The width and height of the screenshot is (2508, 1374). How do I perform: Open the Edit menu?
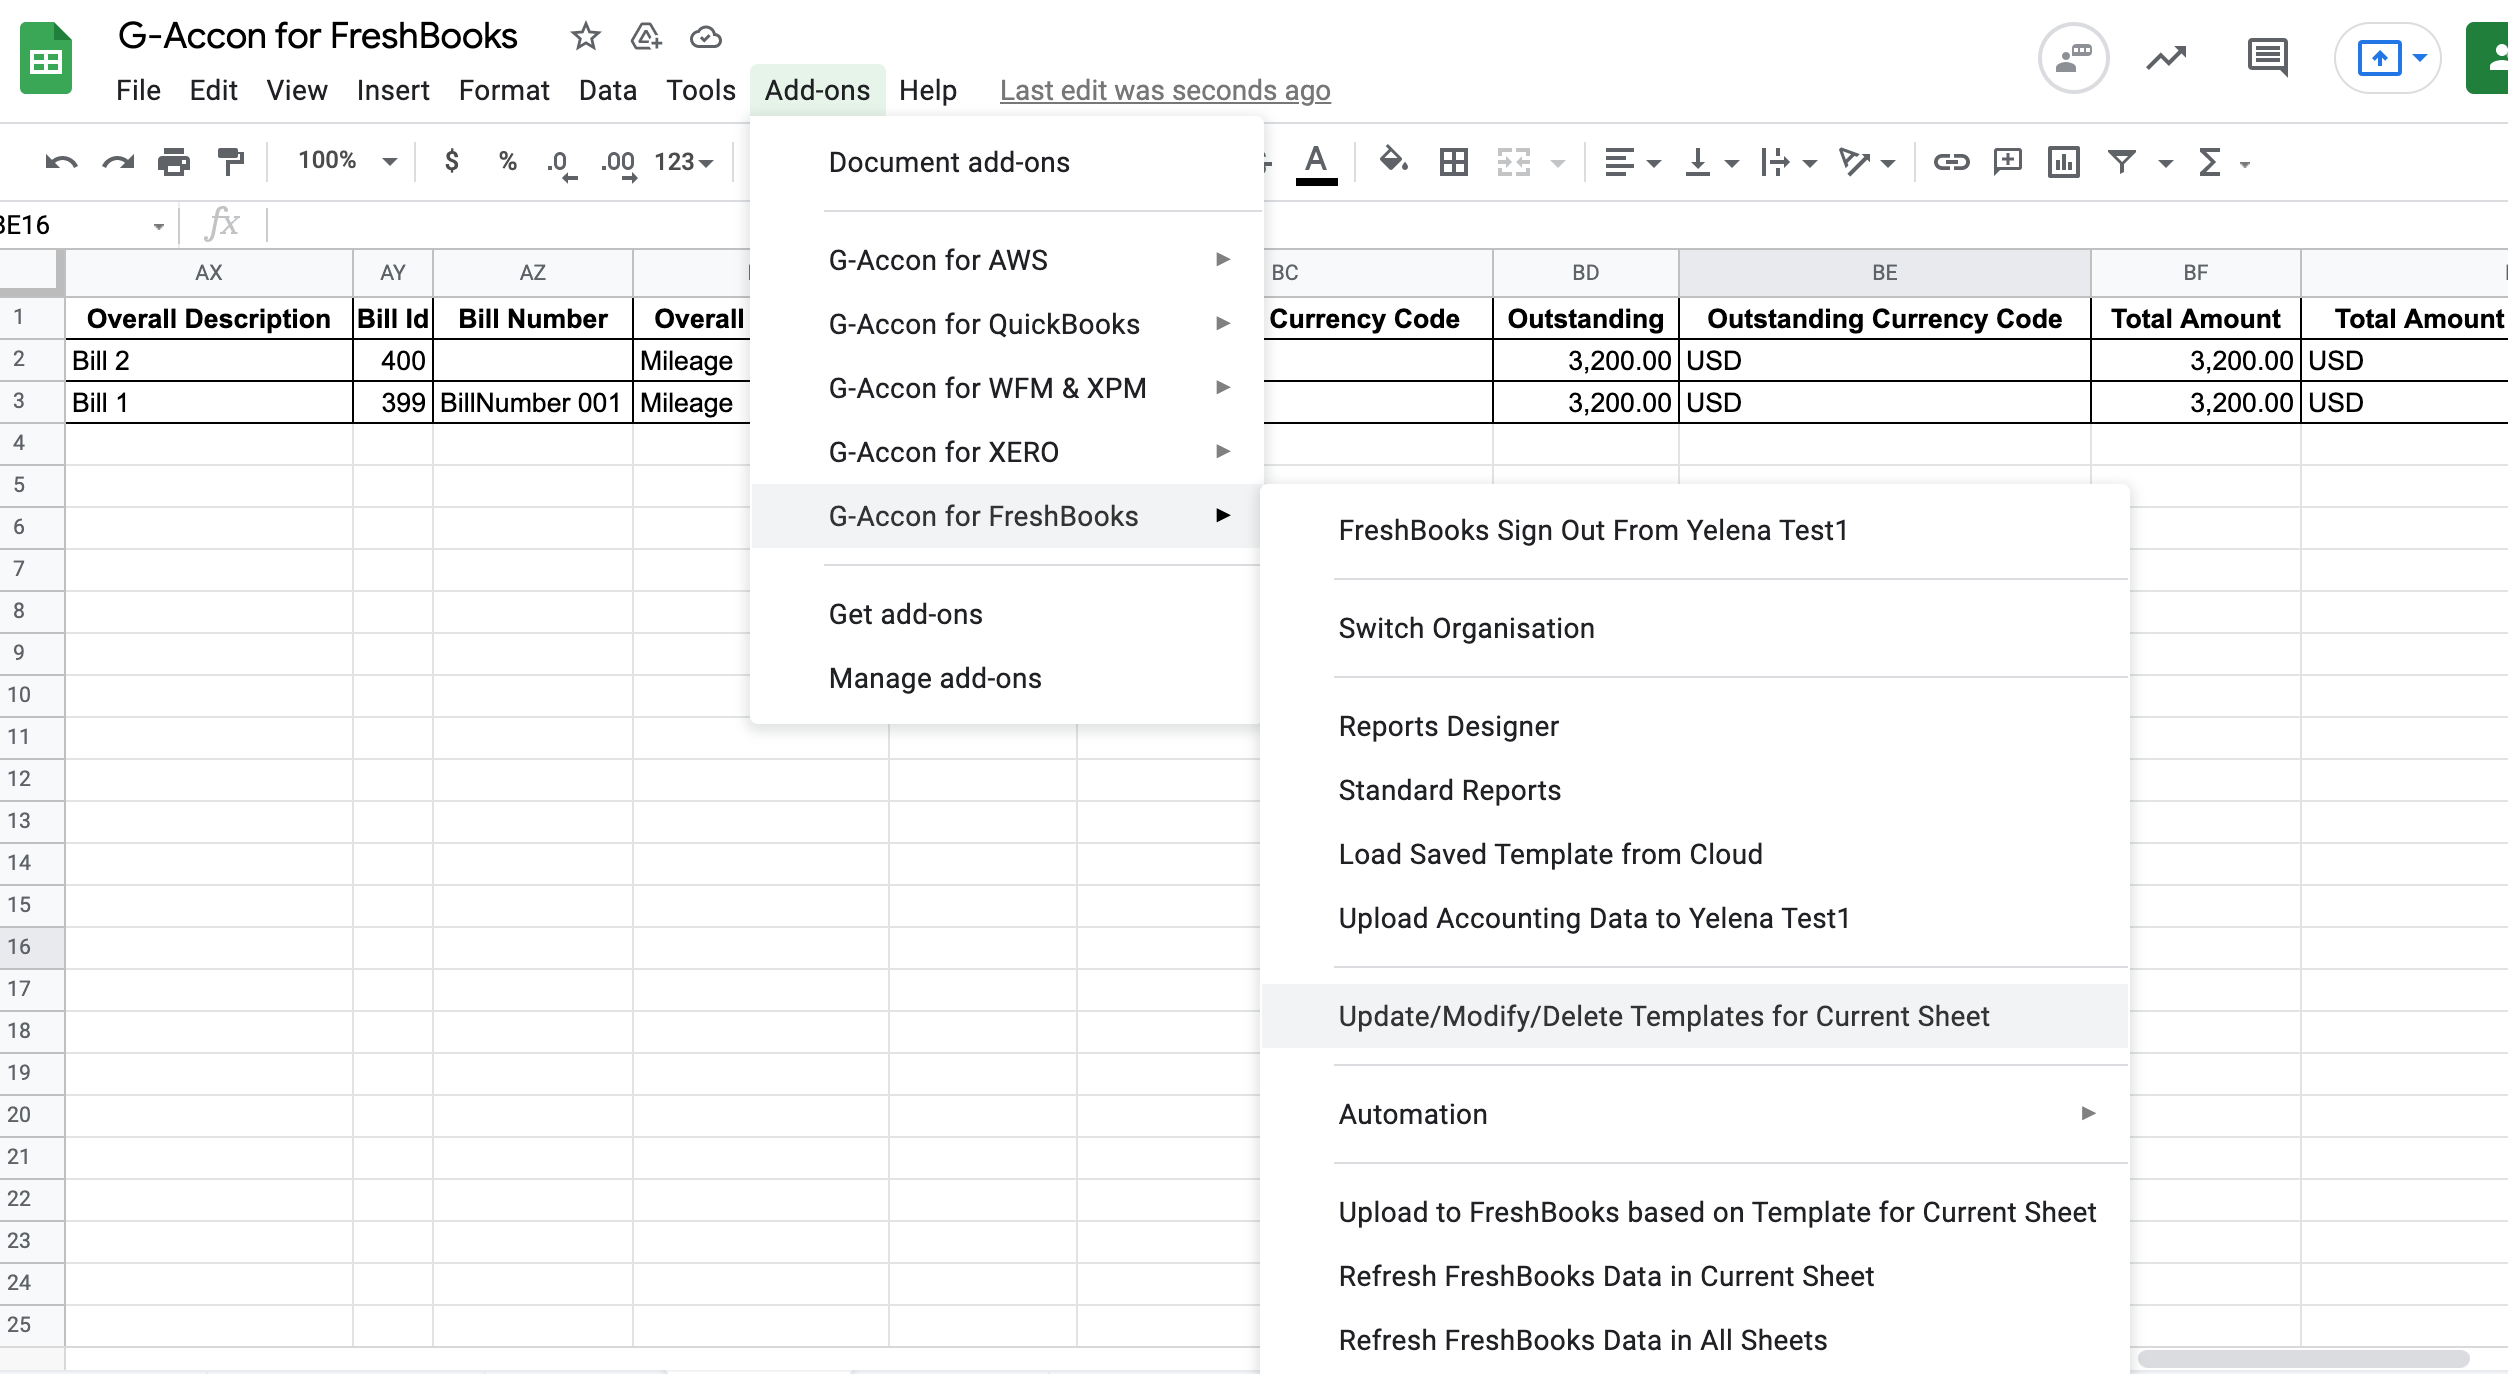[213, 91]
